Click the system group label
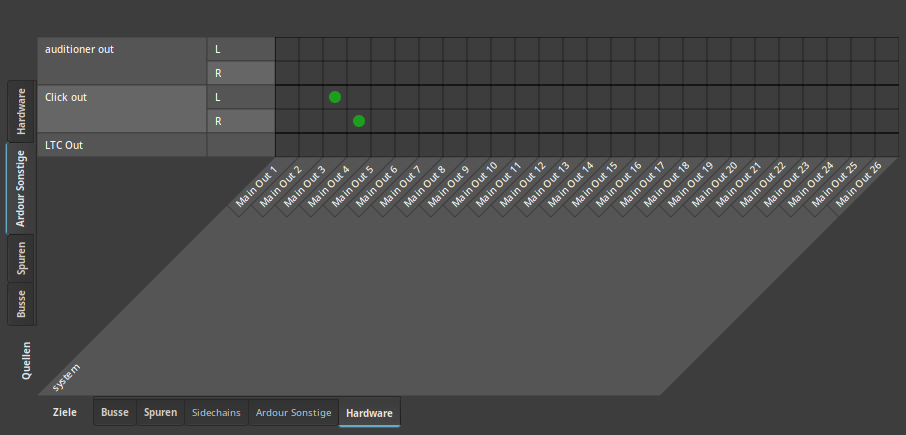This screenshot has height=435, width=906. 64,378
